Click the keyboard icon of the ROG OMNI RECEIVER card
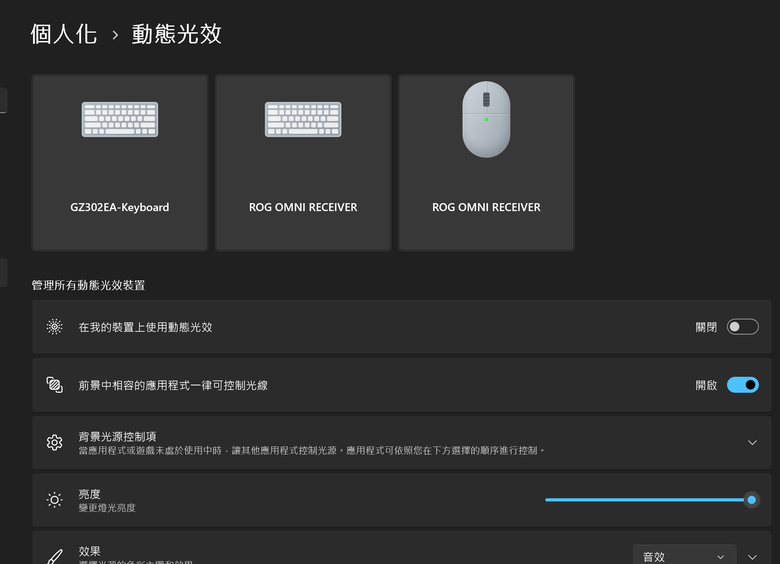Image resolution: width=780 pixels, height=564 pixels. tap(303, 119)
